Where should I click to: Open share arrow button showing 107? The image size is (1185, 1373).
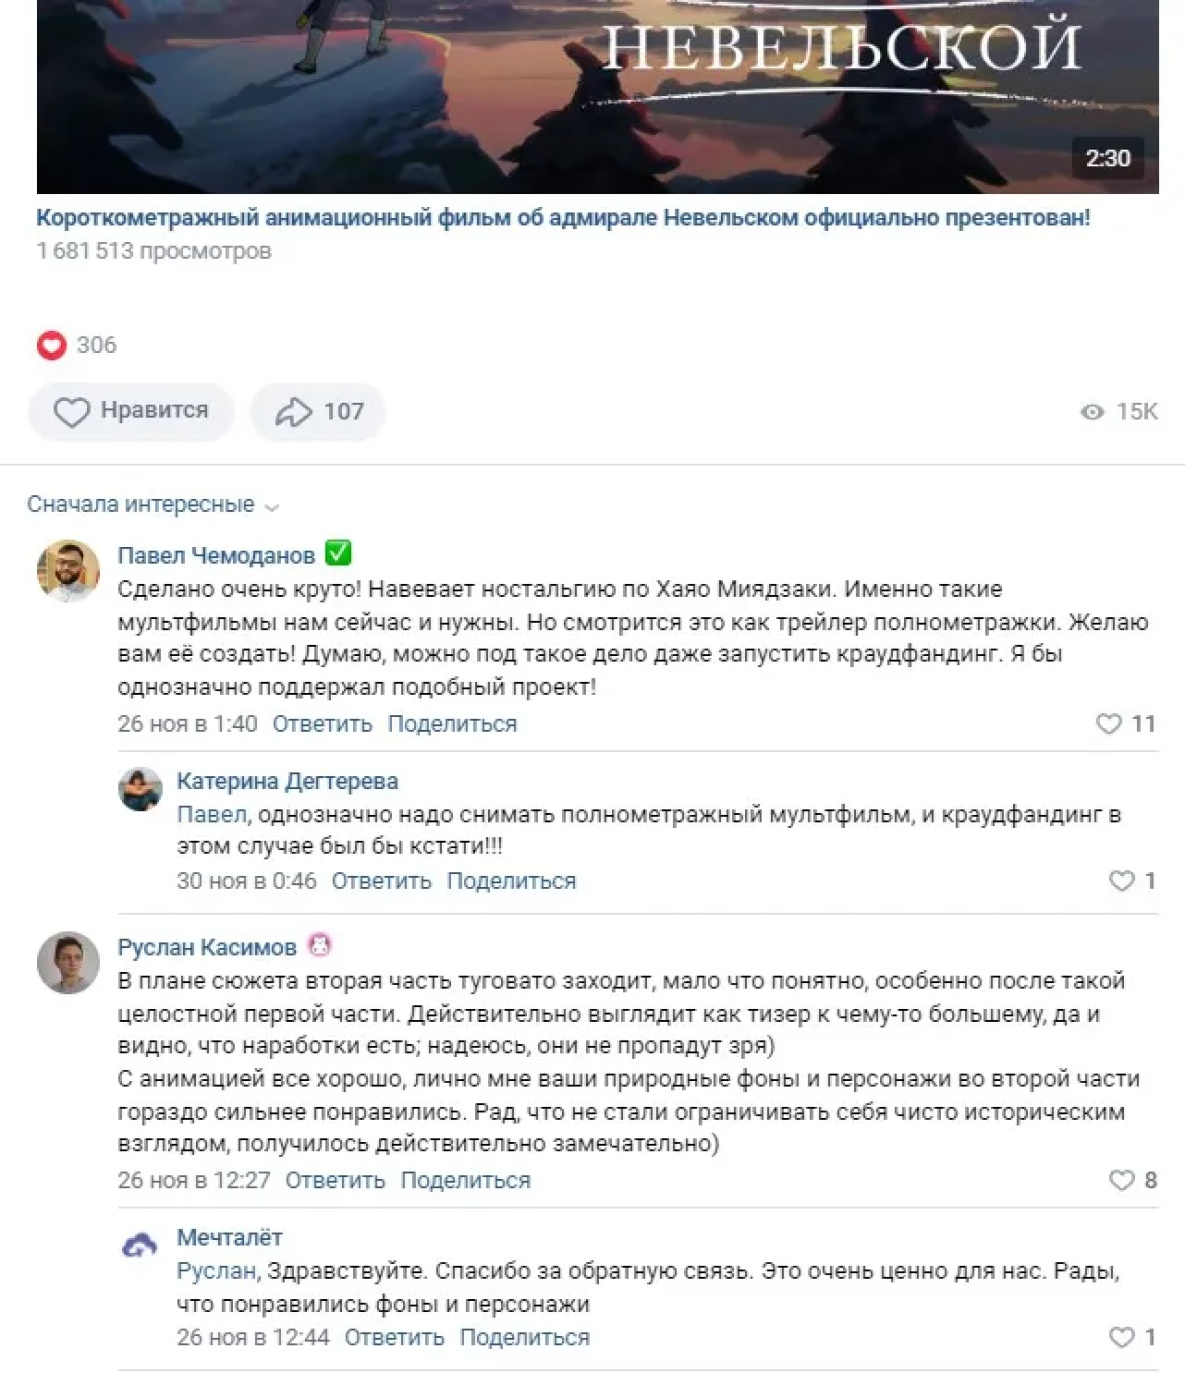318,412
